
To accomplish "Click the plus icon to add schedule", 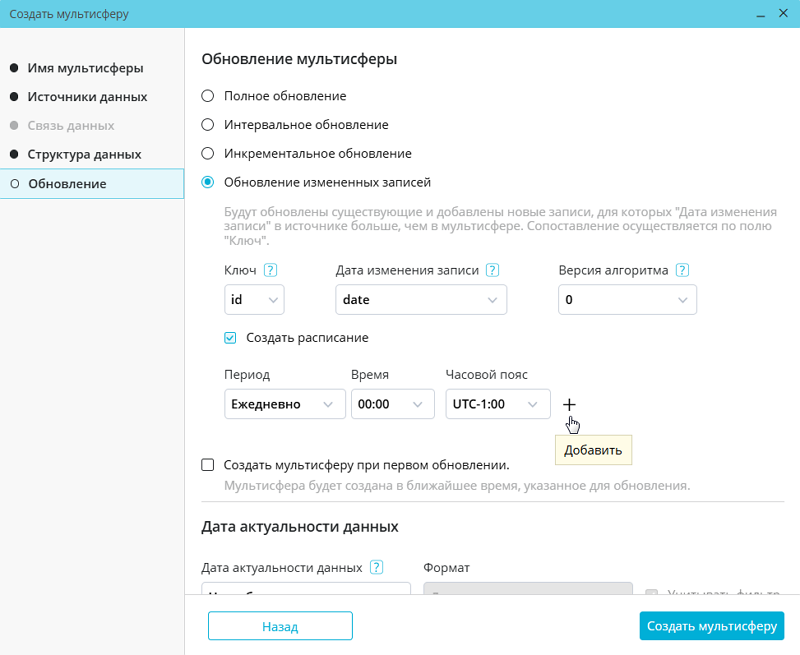I will click(569, 404).
